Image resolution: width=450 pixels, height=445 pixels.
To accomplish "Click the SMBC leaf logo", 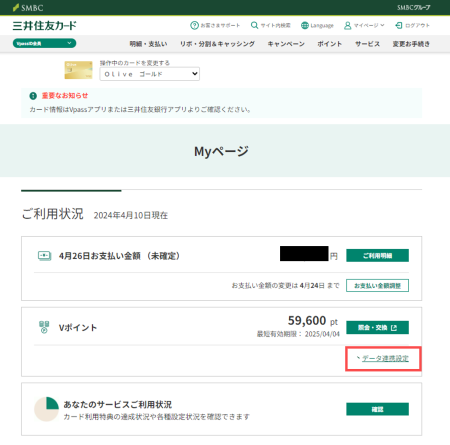I will tap(16, 7).
